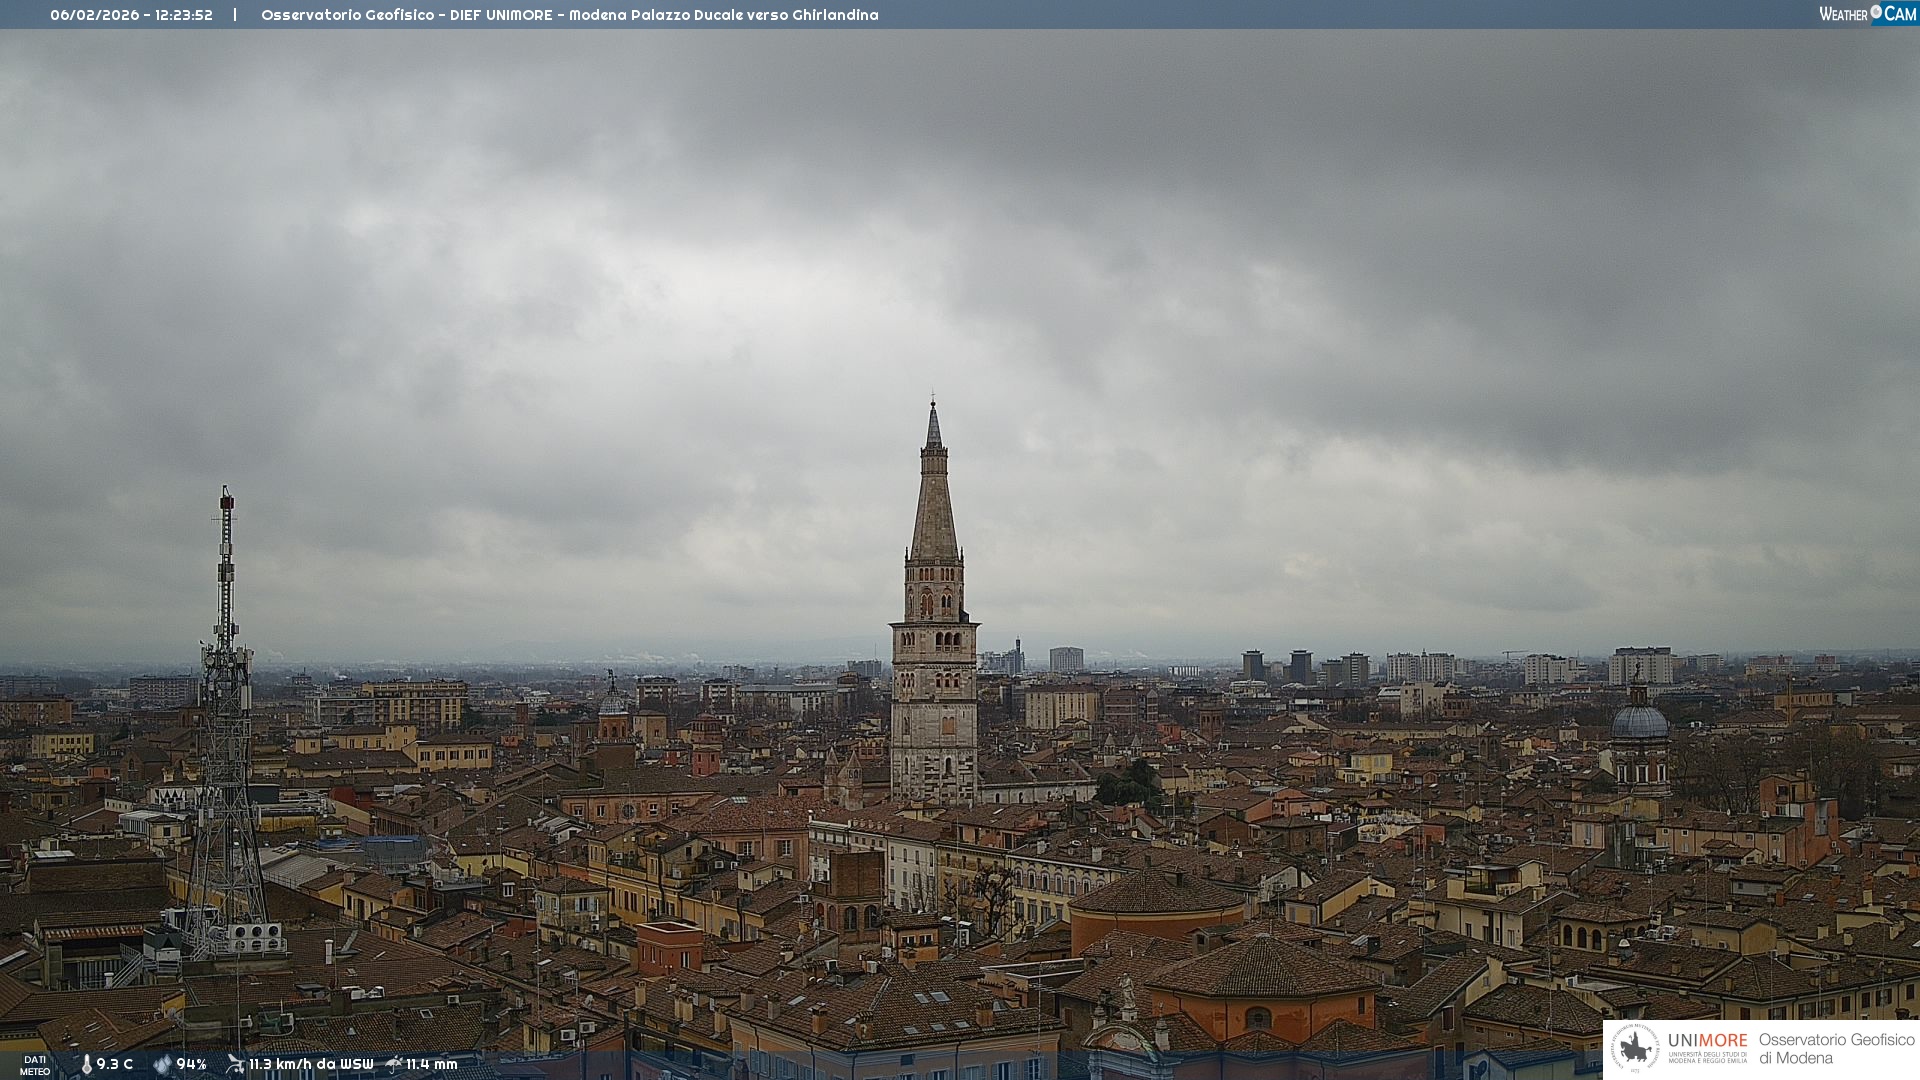Select the 11.3 km/h da WSW wind reading
The width and height of the screenshot is (1920, 1080).
click(311, 1064)
